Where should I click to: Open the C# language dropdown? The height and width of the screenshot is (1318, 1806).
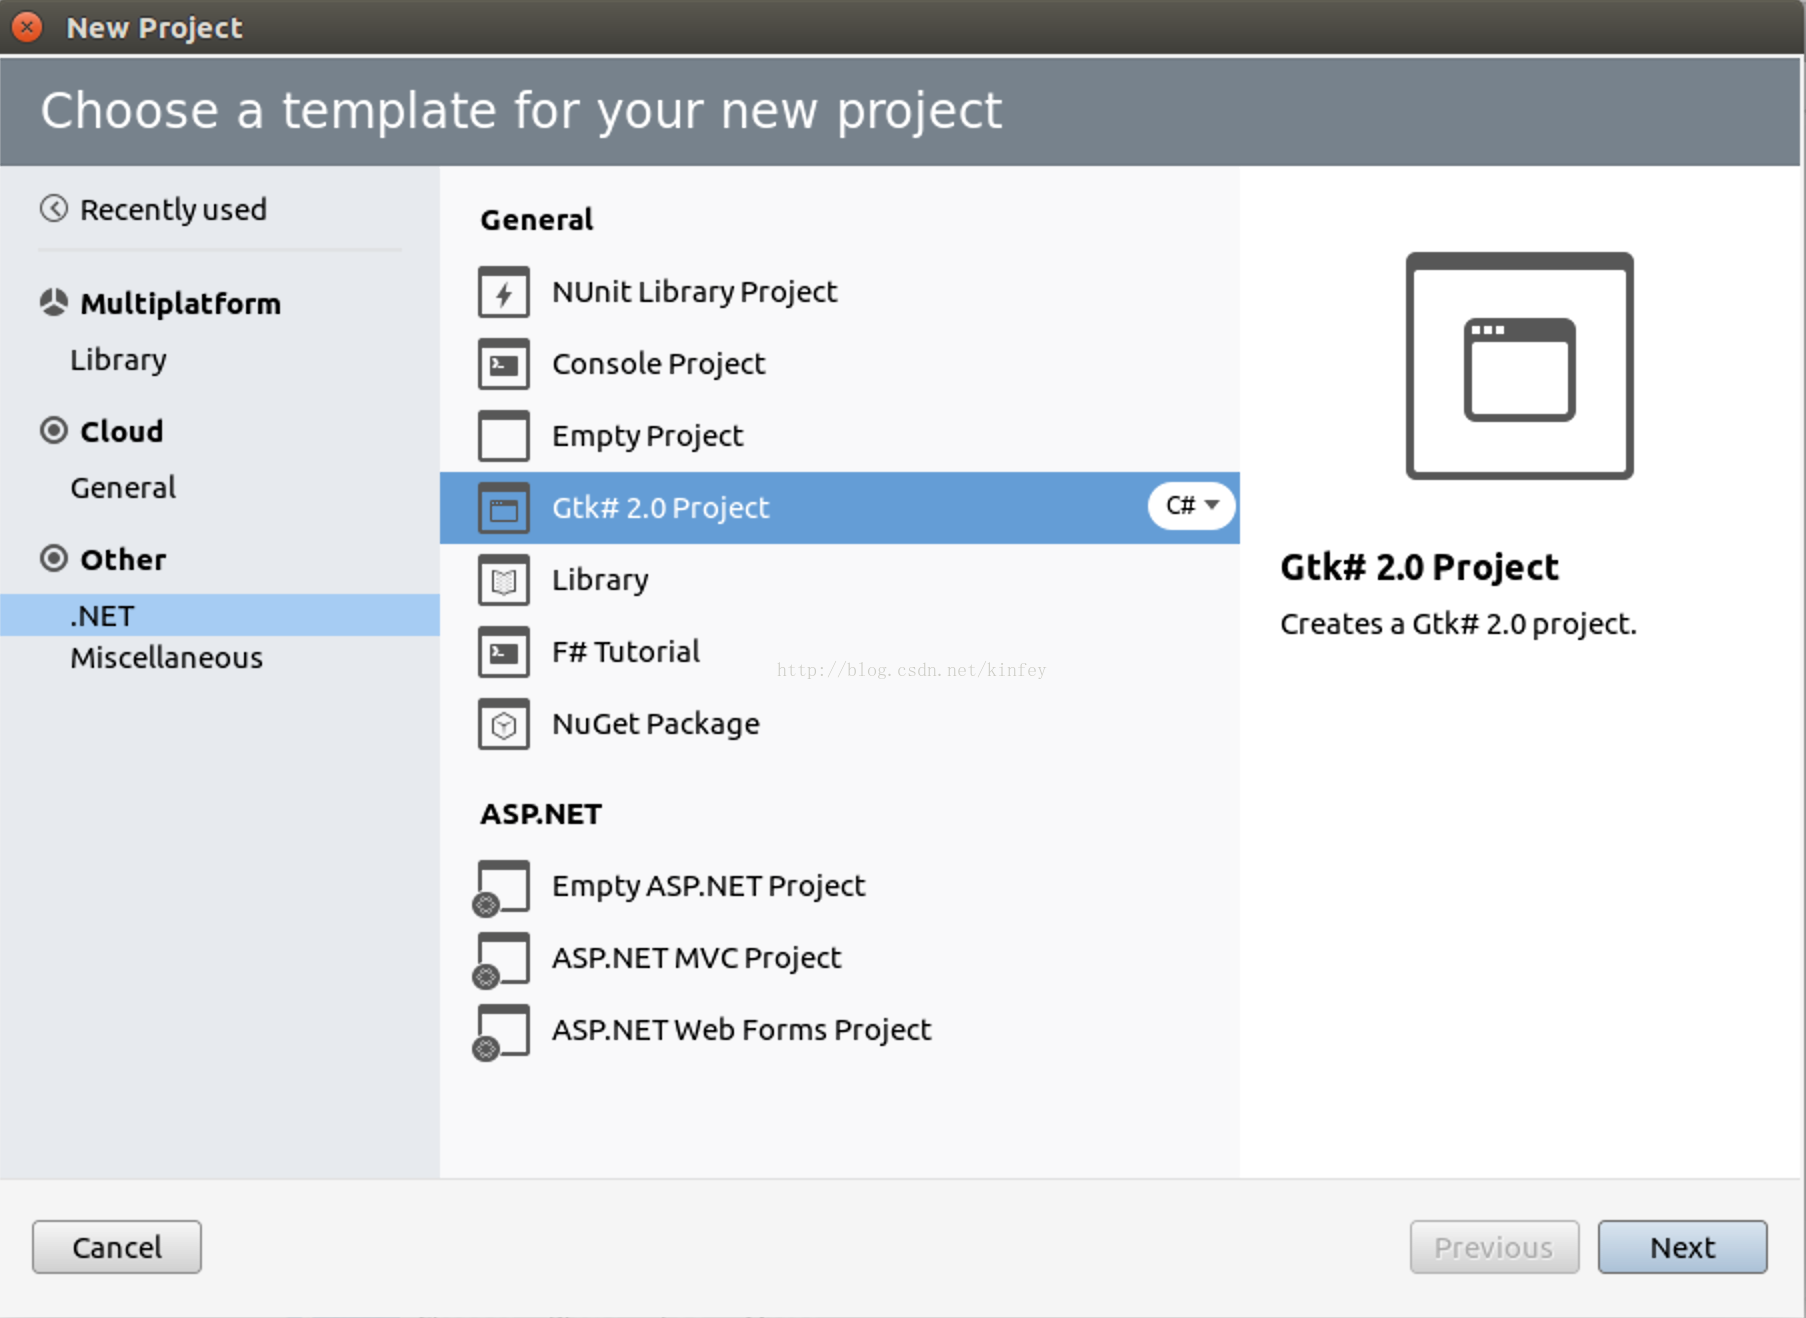click(x=1192, y=506)
